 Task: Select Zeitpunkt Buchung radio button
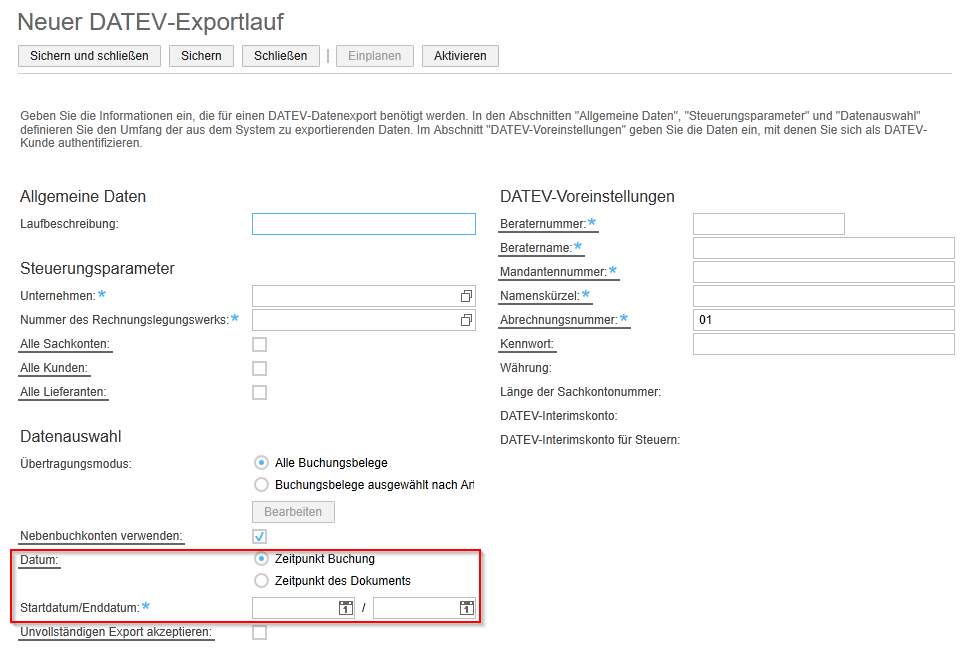point(261,559)
